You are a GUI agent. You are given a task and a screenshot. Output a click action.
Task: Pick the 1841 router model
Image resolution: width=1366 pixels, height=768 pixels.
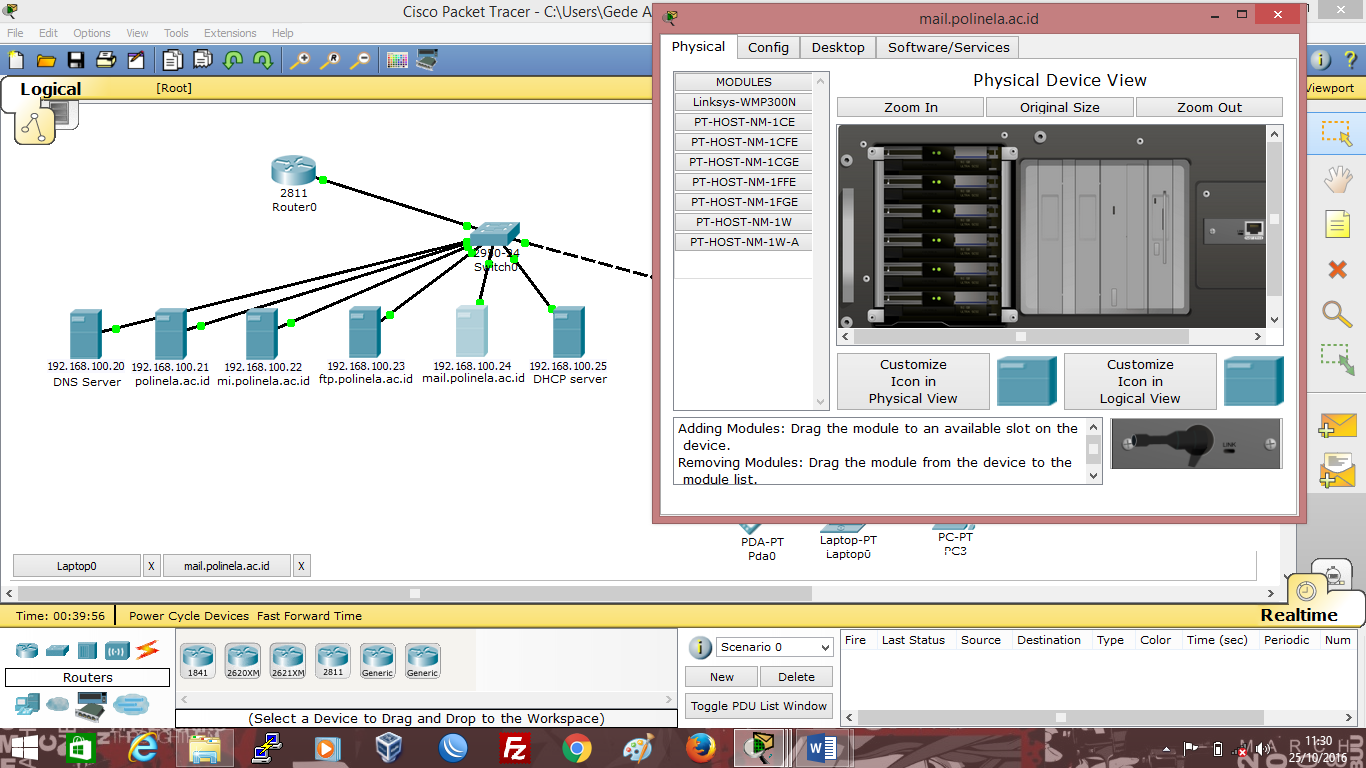[198, 661]
